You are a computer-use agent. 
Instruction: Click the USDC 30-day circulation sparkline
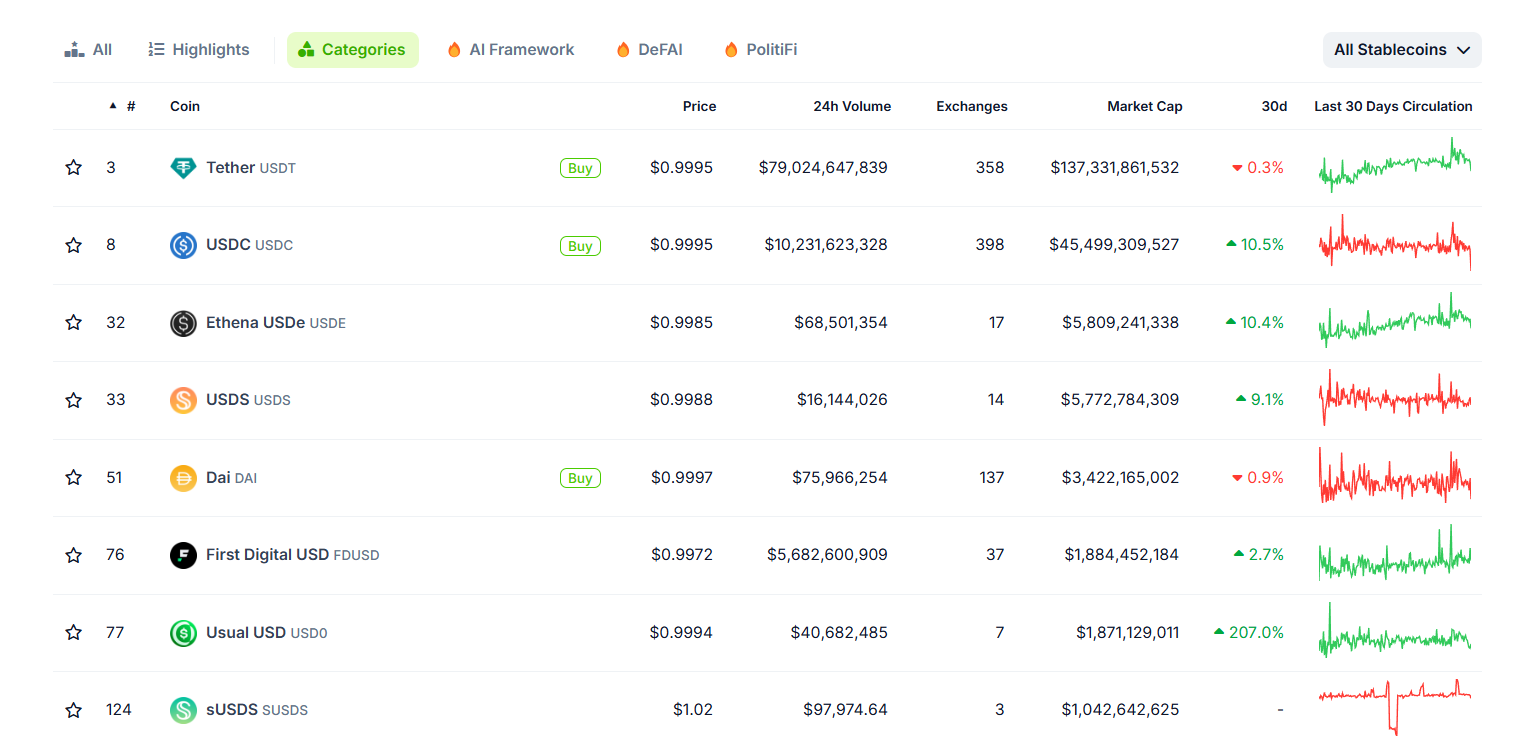[1395, 243]
